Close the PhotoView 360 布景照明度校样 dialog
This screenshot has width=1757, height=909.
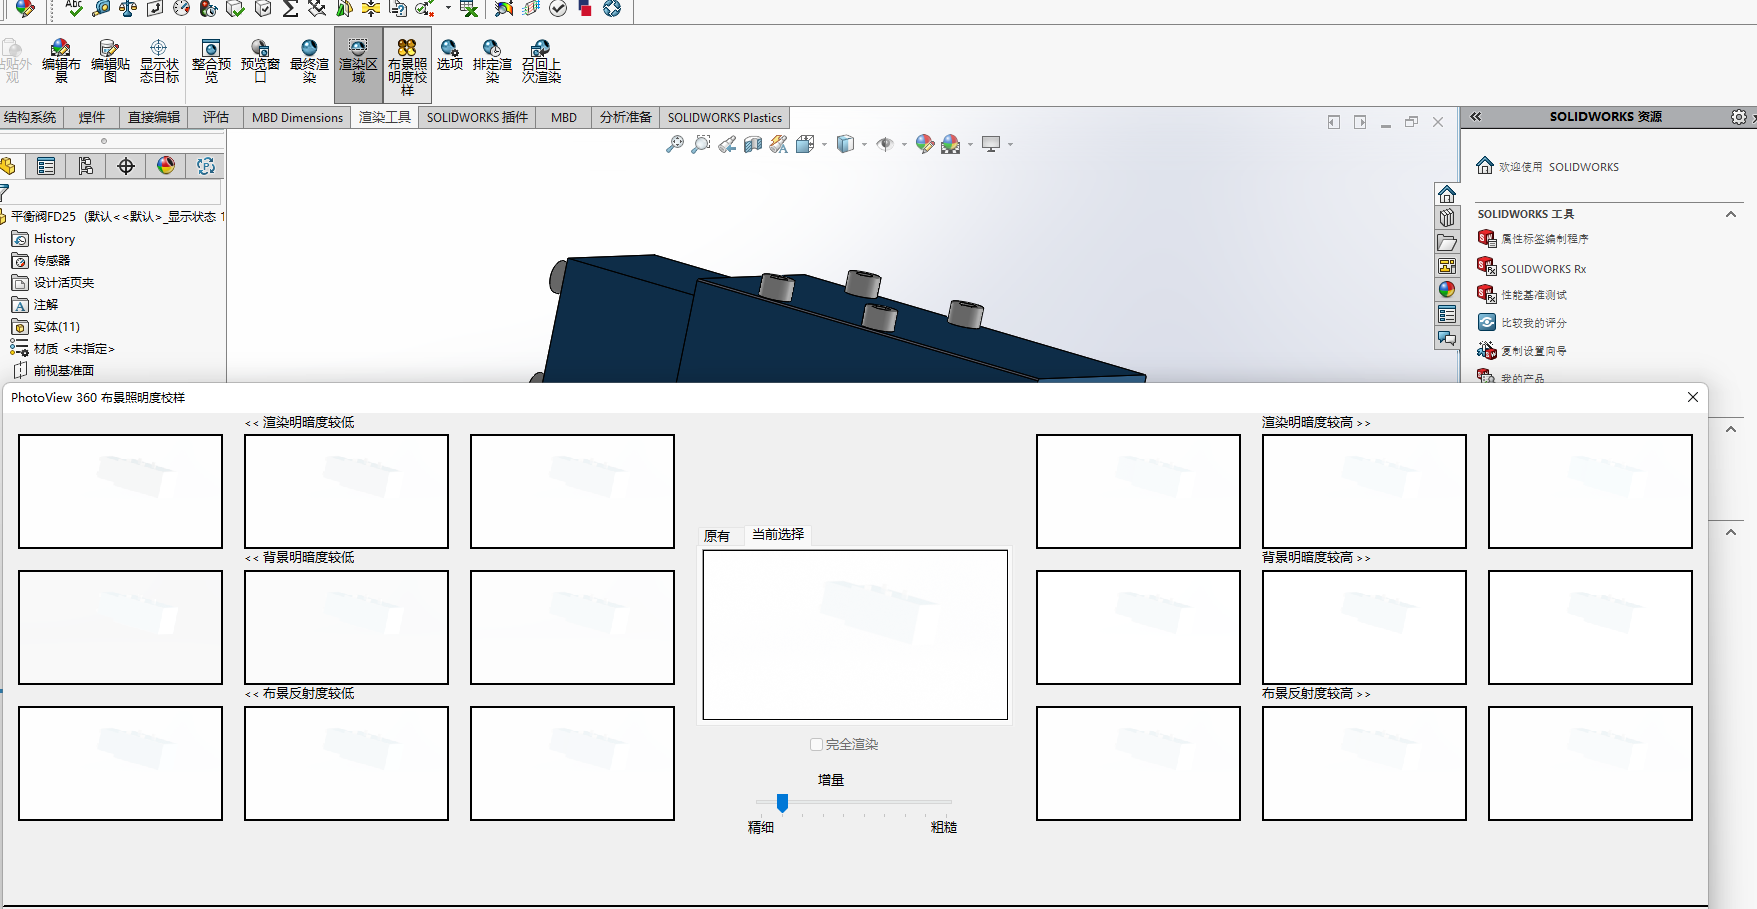pos(1693,397)
